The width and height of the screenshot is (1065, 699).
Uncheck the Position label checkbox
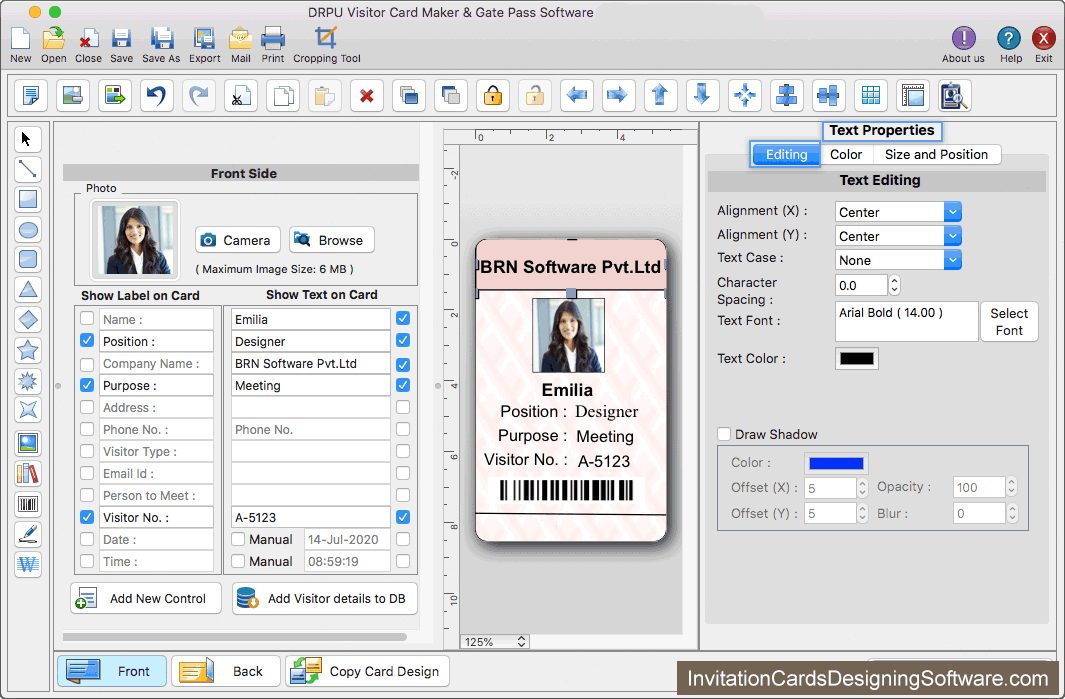pos(87,340)
